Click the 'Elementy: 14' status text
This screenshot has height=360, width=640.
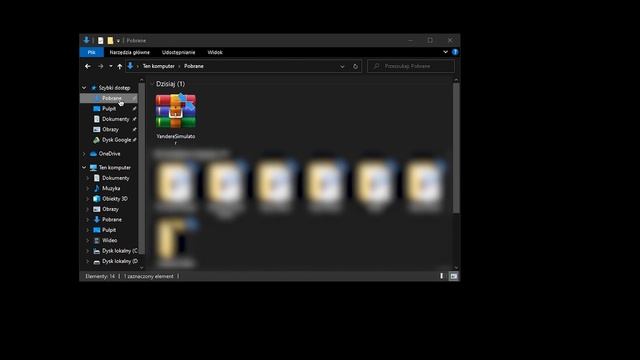[x=100, y=276]
